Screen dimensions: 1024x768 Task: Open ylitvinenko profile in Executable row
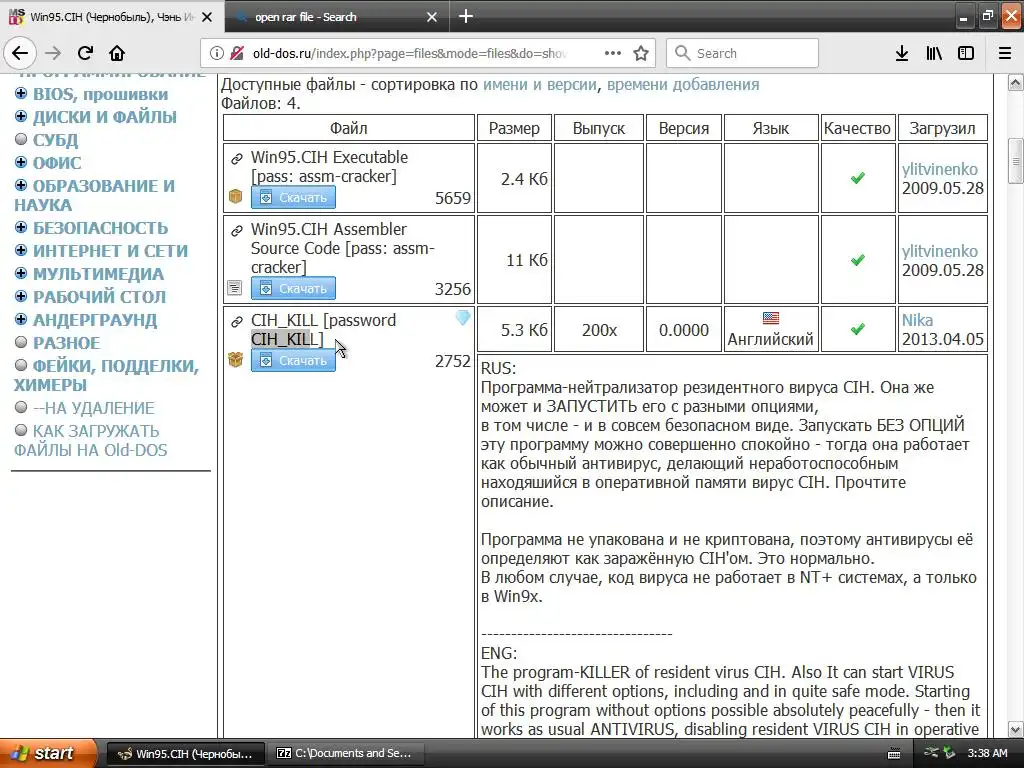coord(940,169)
